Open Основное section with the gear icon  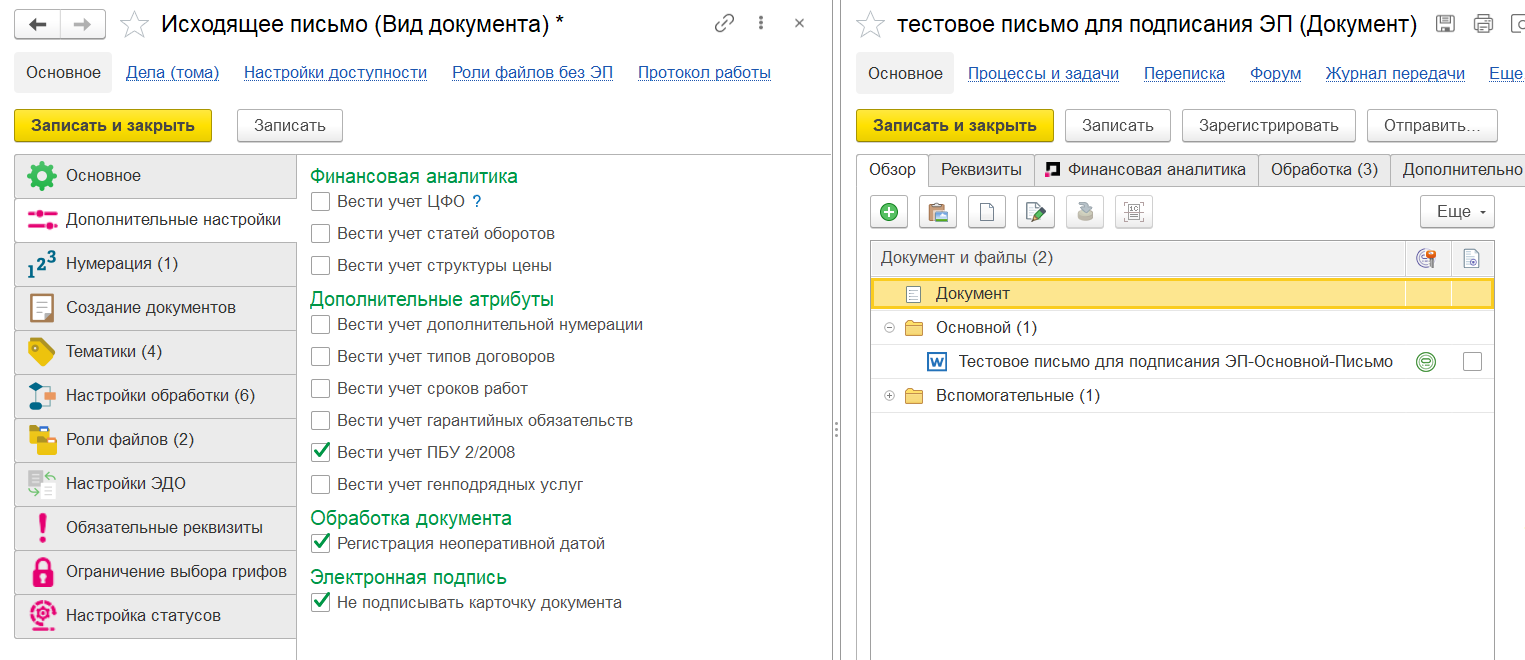click(x=155, y=176)
